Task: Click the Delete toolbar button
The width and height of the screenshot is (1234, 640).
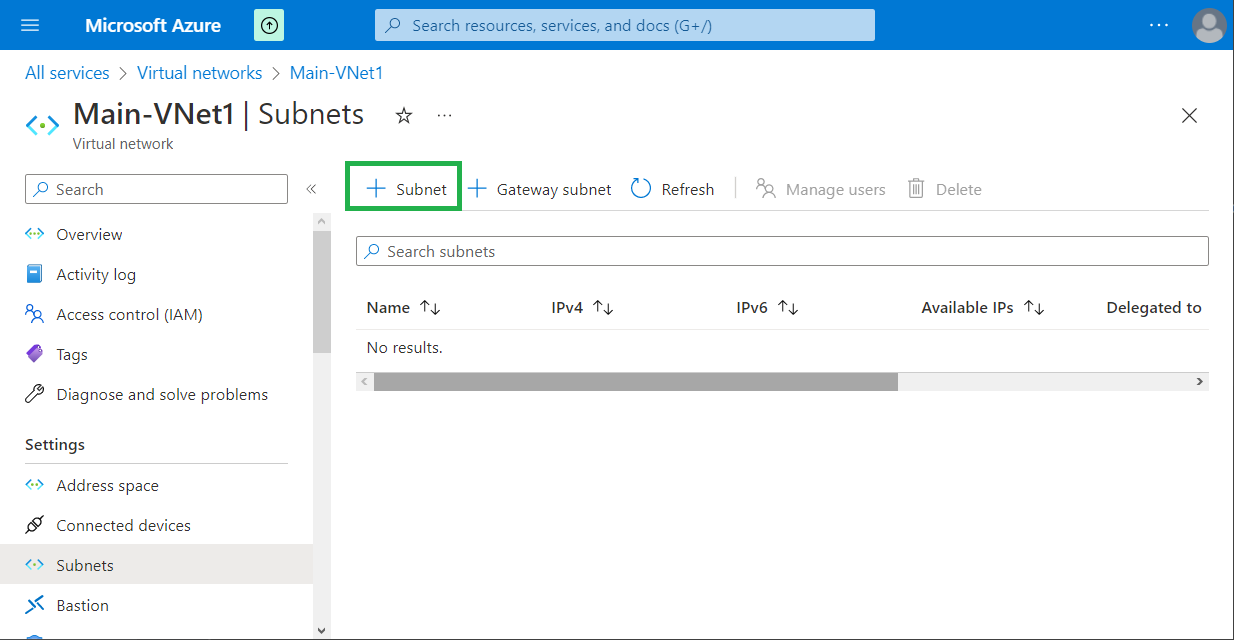Action: pos(945,189)
